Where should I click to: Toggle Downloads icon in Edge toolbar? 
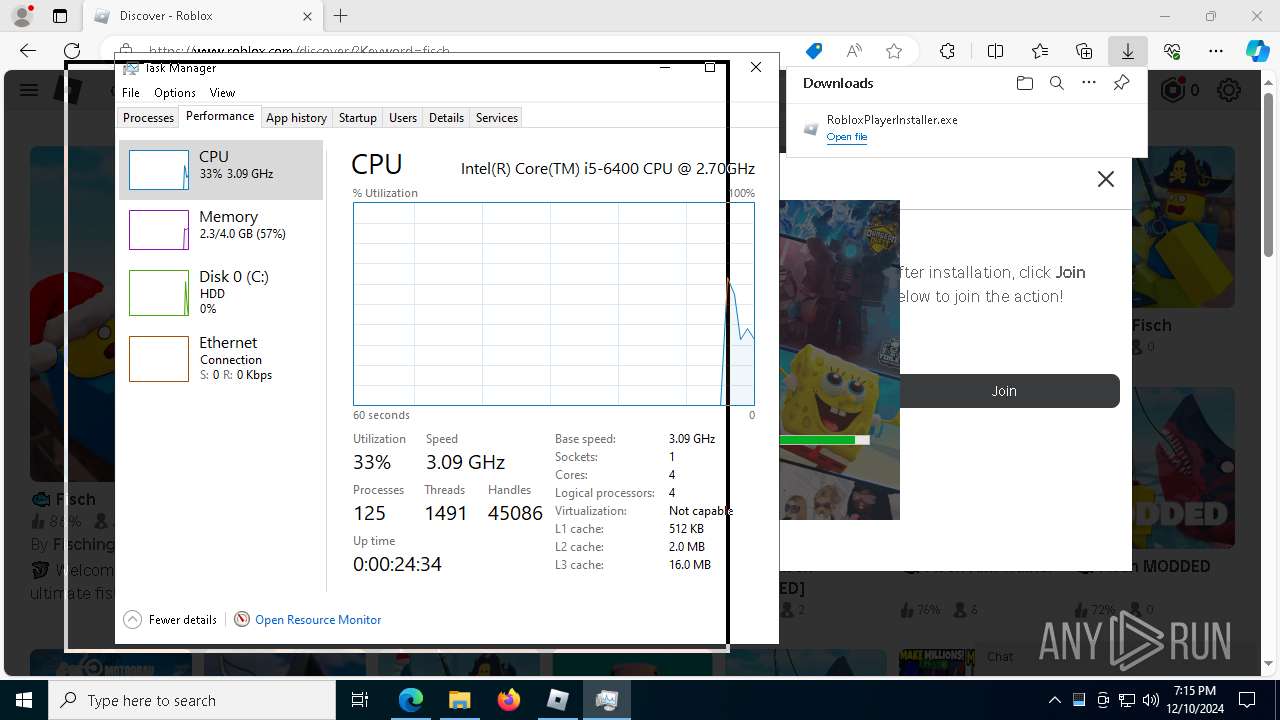click(1128, 51)
